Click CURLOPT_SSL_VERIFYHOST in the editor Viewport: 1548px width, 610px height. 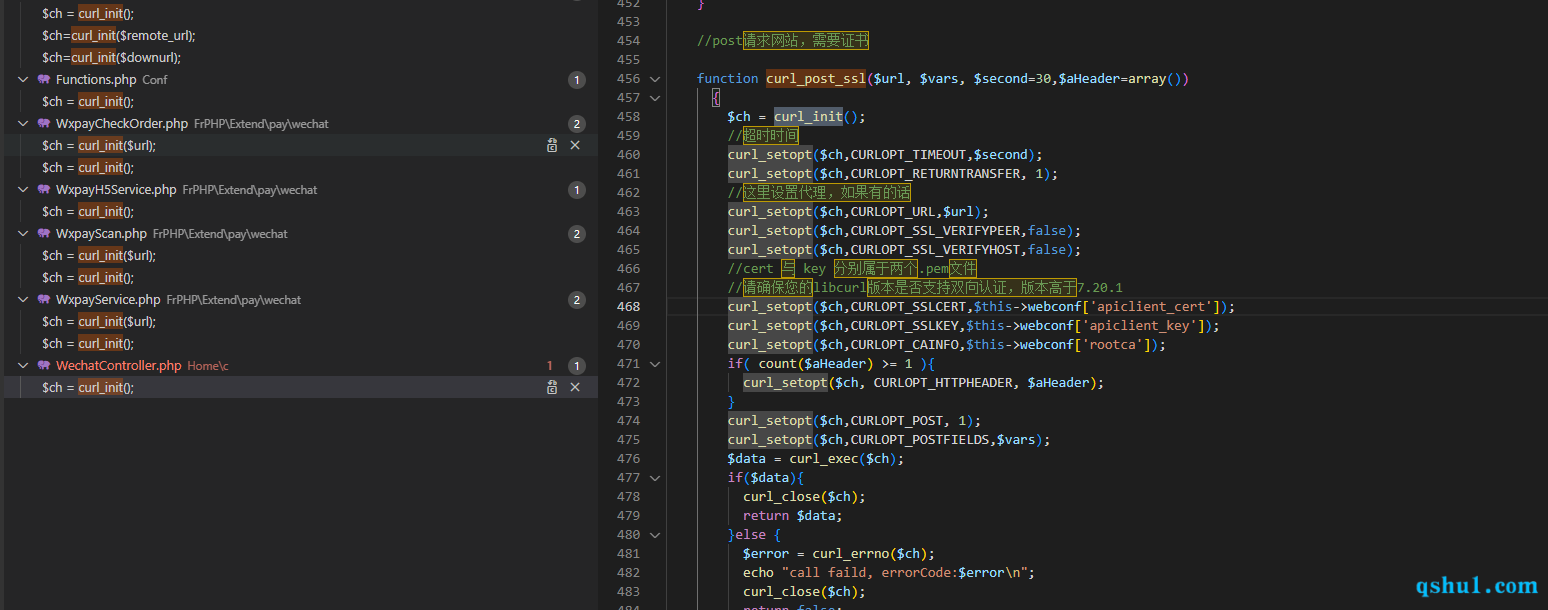coord(936,249)
